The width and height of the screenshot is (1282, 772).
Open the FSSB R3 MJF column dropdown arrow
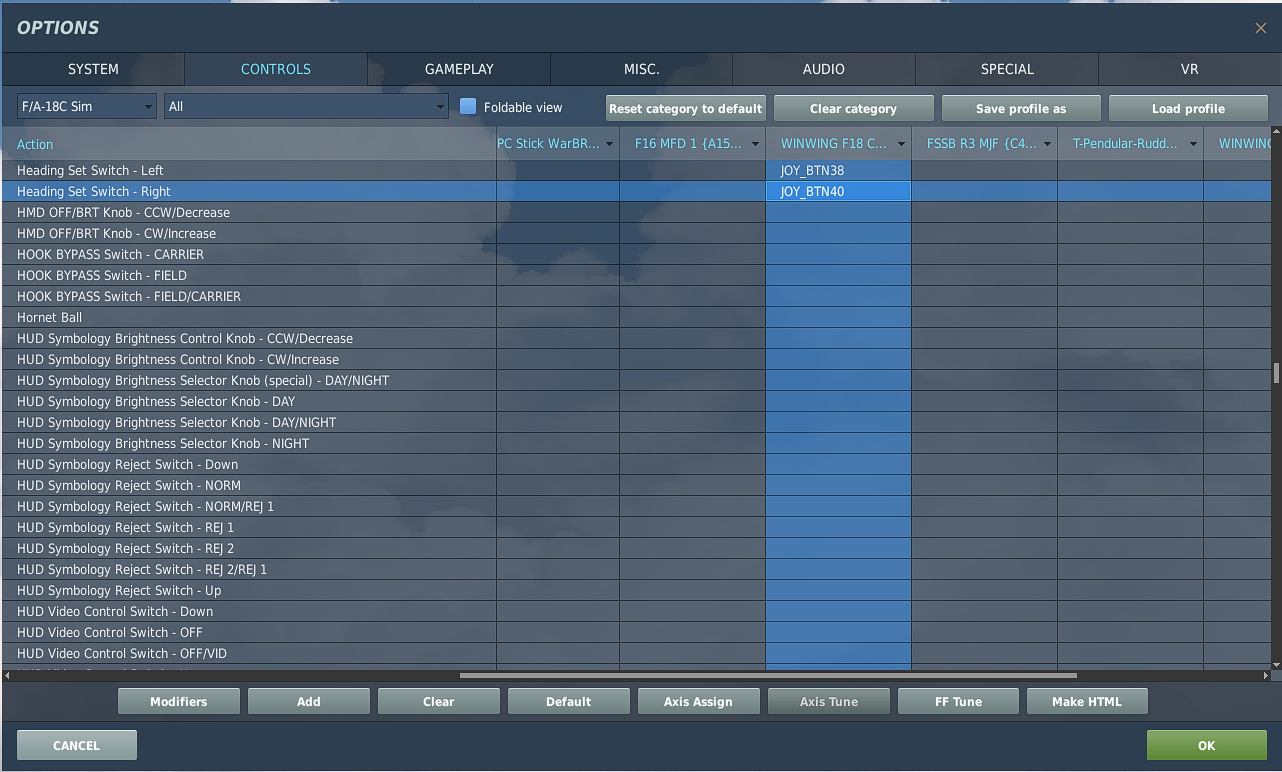(x=1047, y=144)
